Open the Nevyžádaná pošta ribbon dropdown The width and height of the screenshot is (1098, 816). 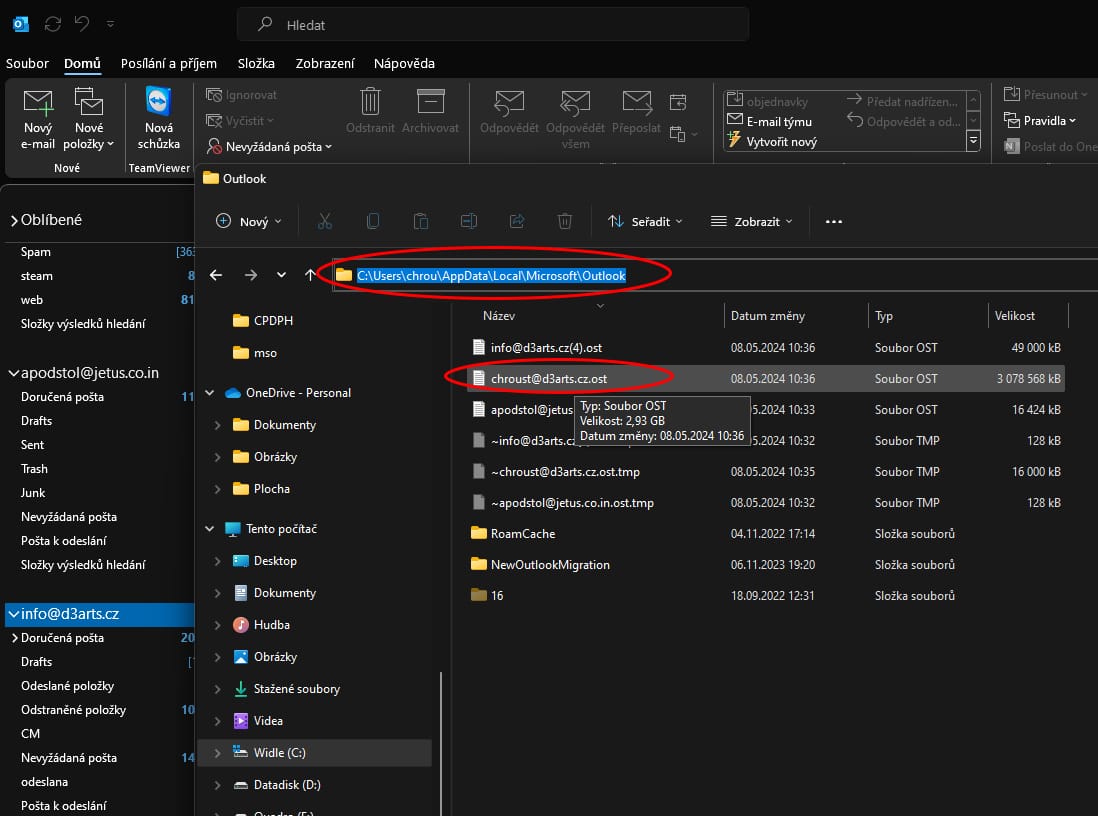(269, 146)
